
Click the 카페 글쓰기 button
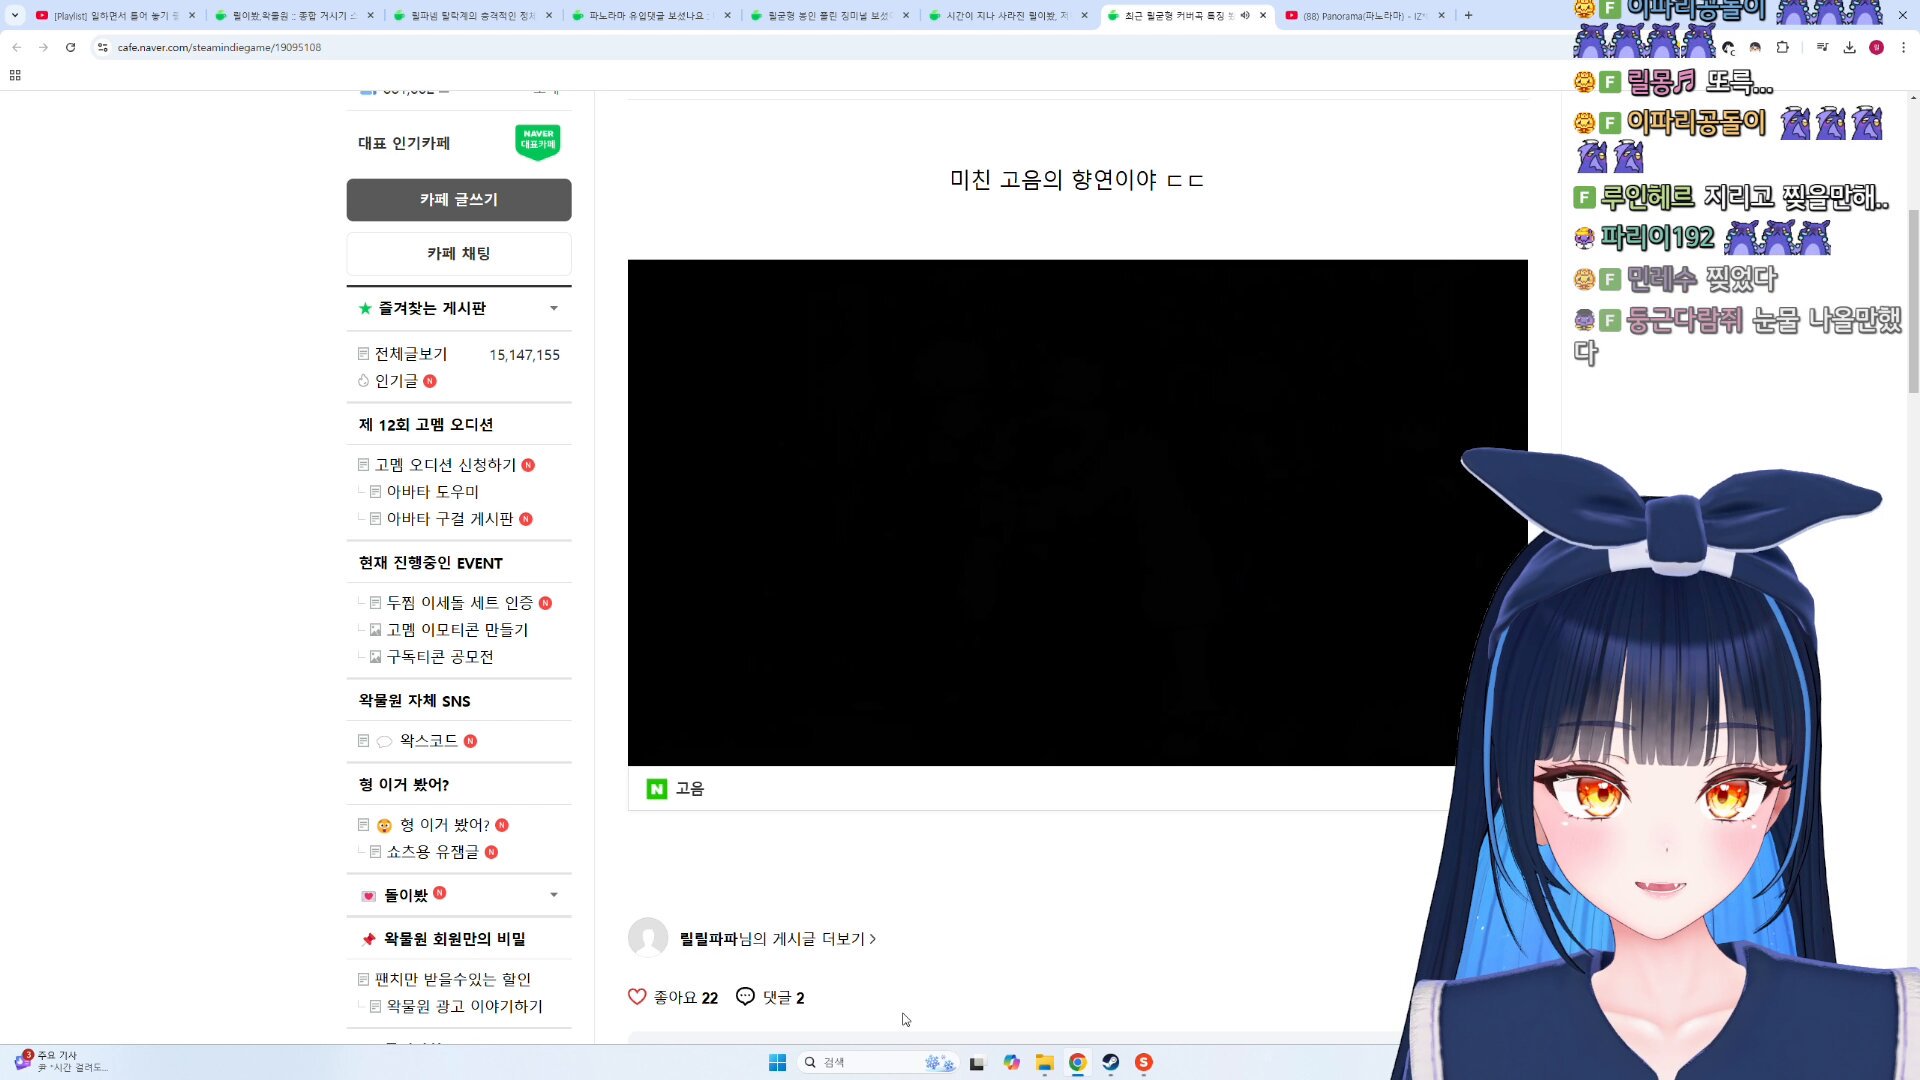pyautogui.click(x=459, y=200)
